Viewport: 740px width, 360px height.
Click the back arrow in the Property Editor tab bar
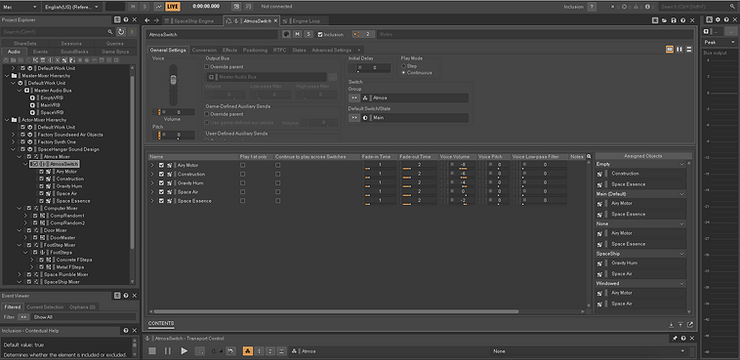[x=147, y=20]
